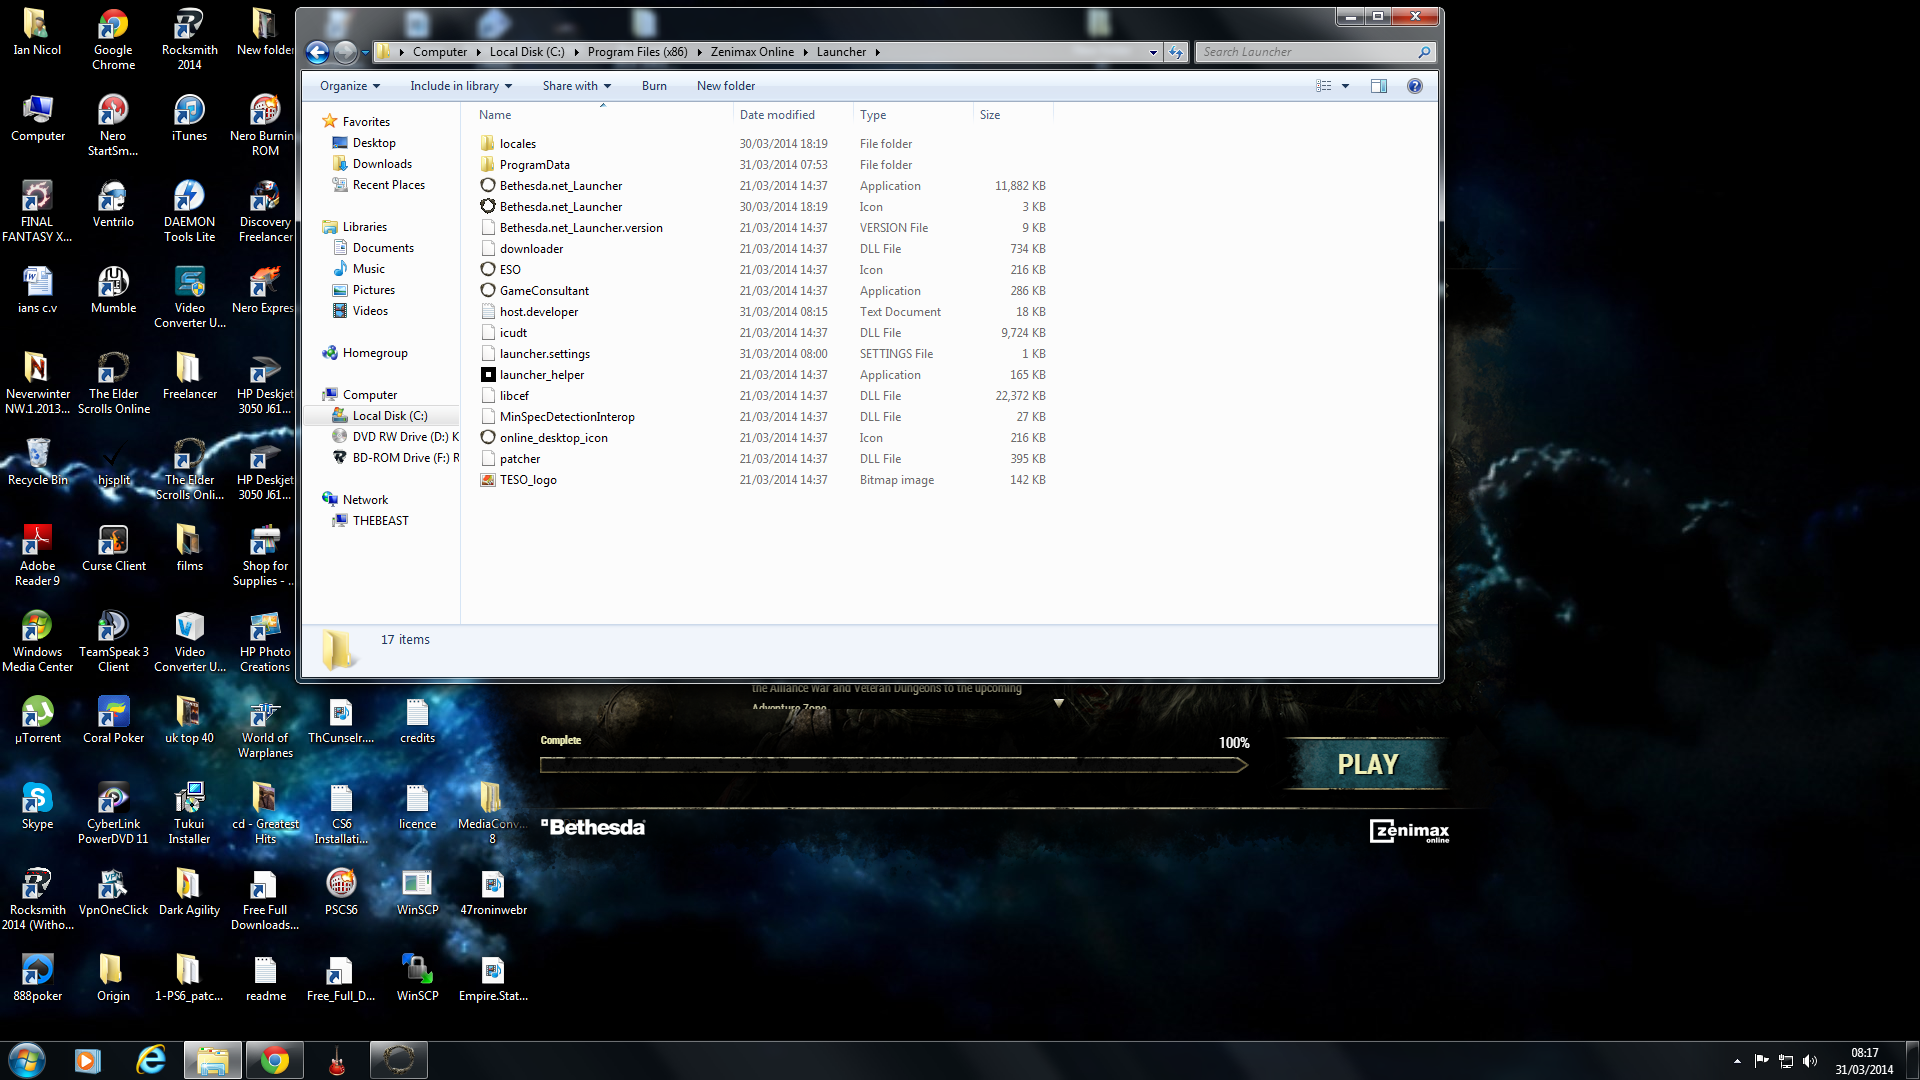This screenshot has height=1080, width=1920.
Task: Switch to Chrome in the taskbar
Action: 274,1060
